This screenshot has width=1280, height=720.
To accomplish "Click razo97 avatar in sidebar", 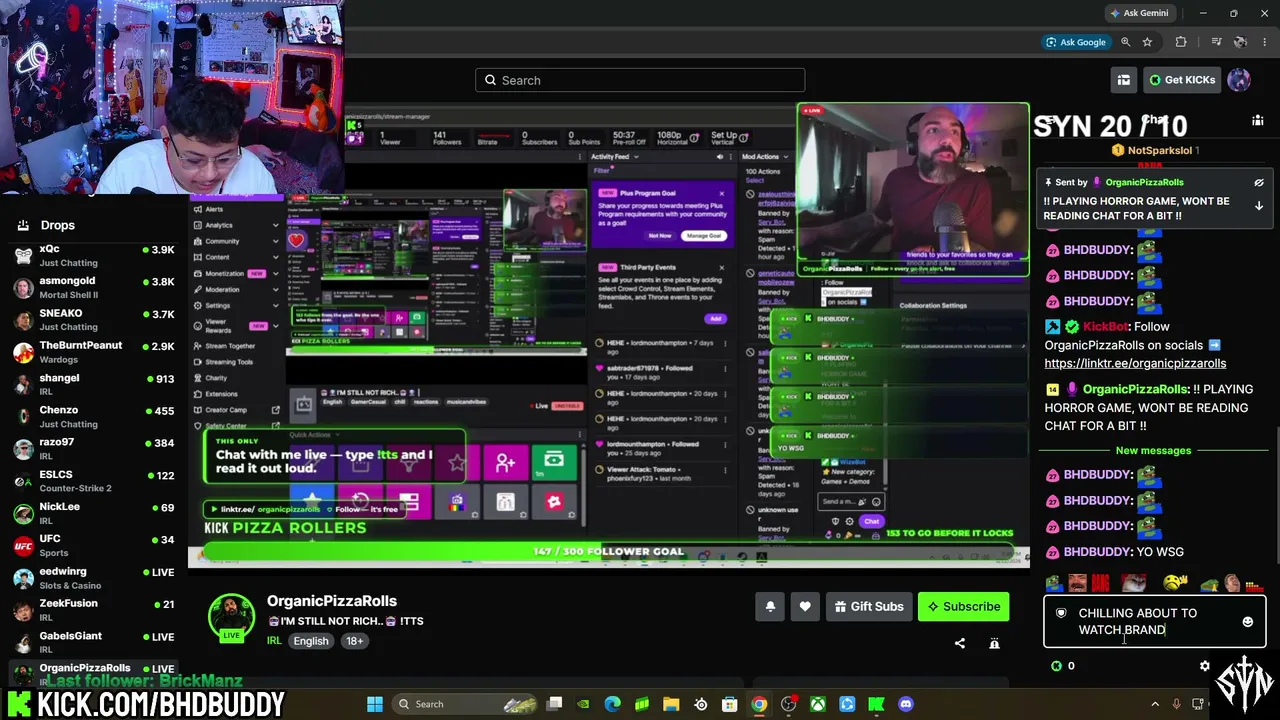I will pos(23,449).
